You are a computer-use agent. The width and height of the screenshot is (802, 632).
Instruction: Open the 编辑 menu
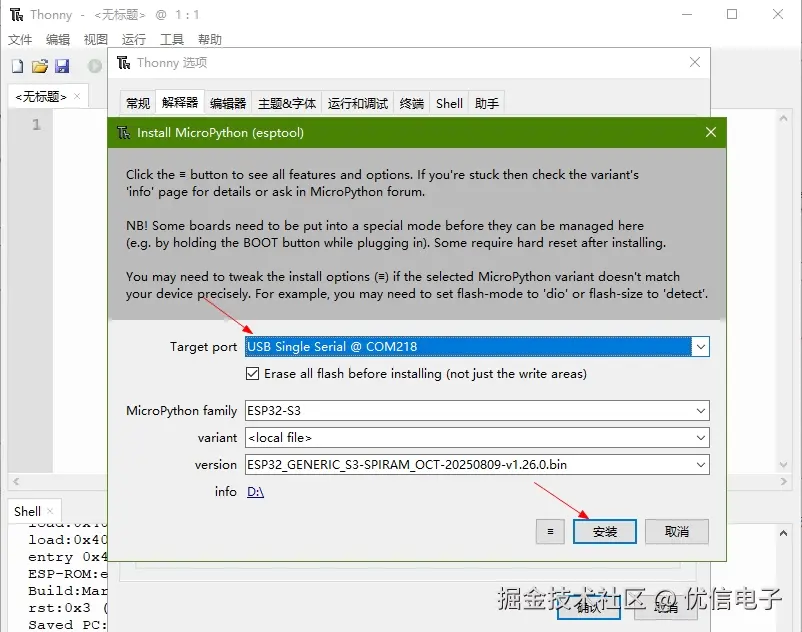click(x=58, y=39)
